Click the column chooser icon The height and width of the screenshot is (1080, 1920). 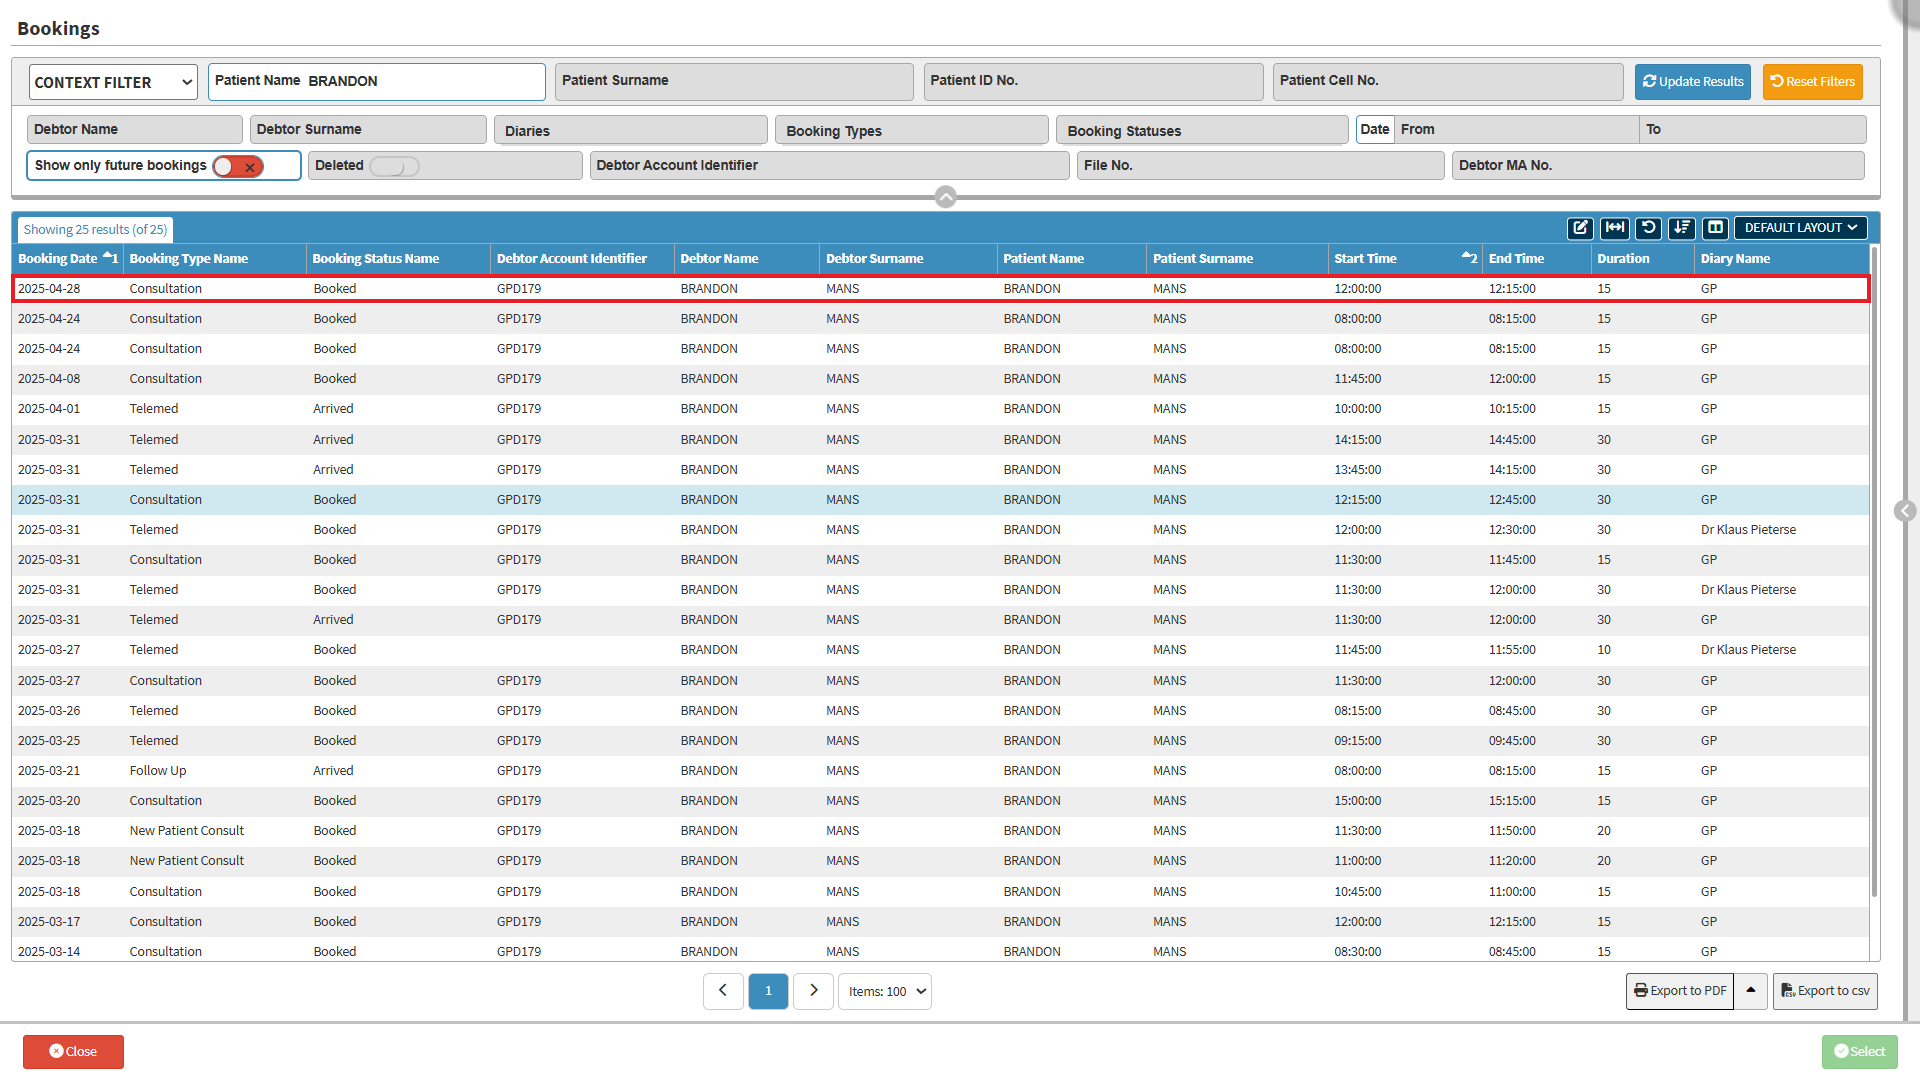click(1716, 228)
